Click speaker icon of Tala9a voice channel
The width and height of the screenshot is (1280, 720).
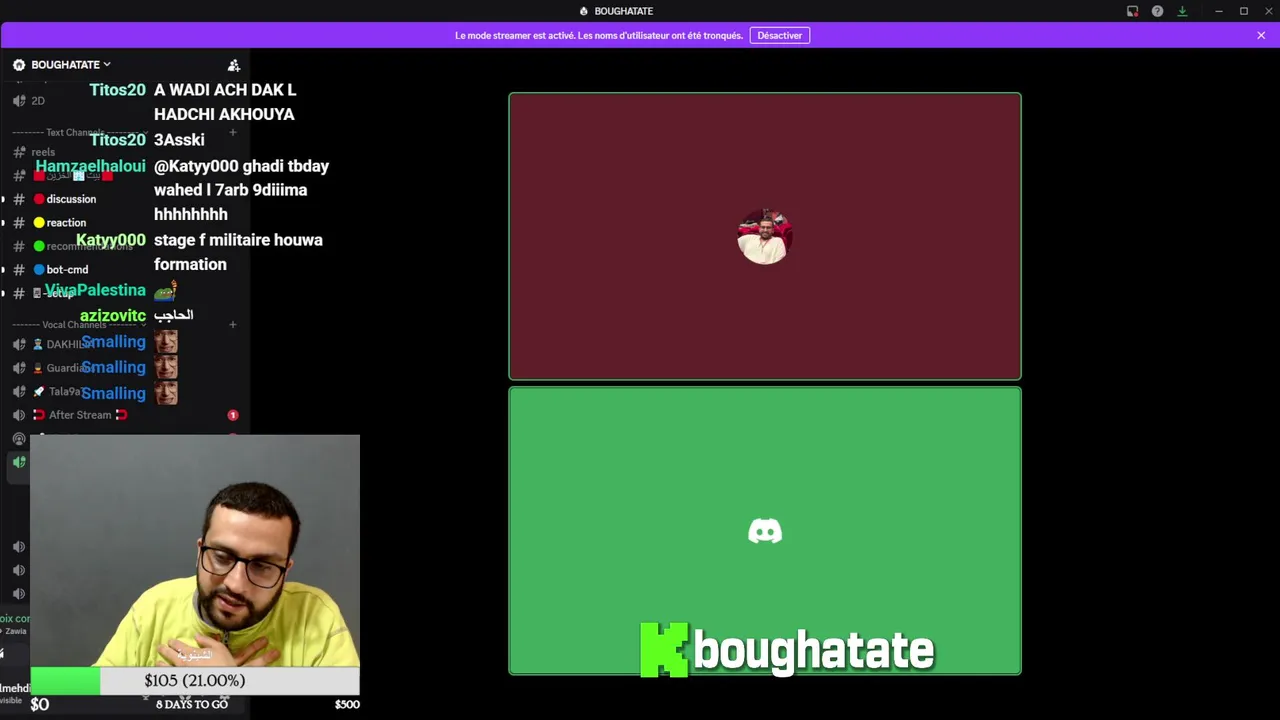click(19, 392)
